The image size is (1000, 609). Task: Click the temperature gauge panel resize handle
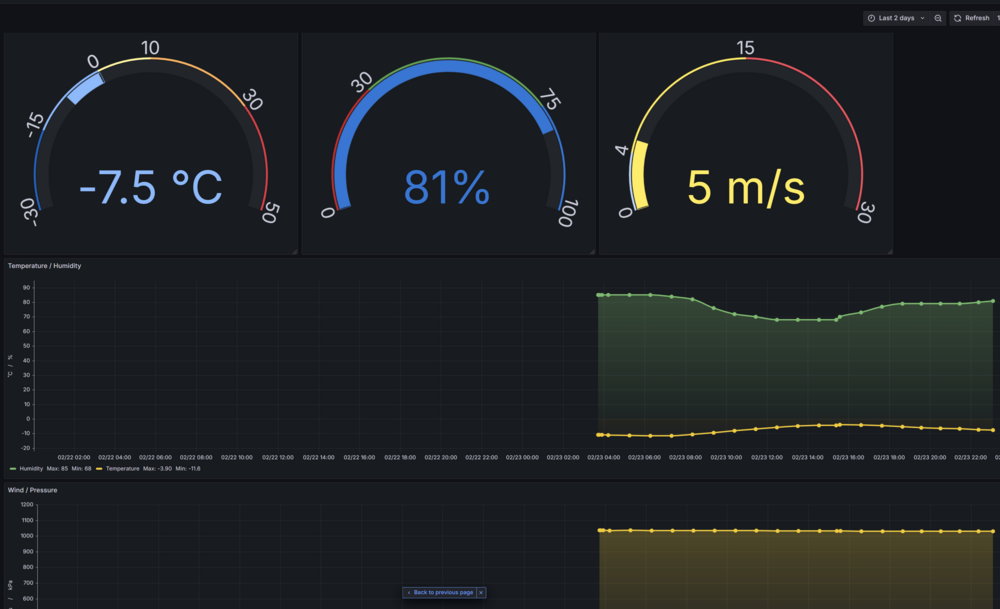pos(295,252)
